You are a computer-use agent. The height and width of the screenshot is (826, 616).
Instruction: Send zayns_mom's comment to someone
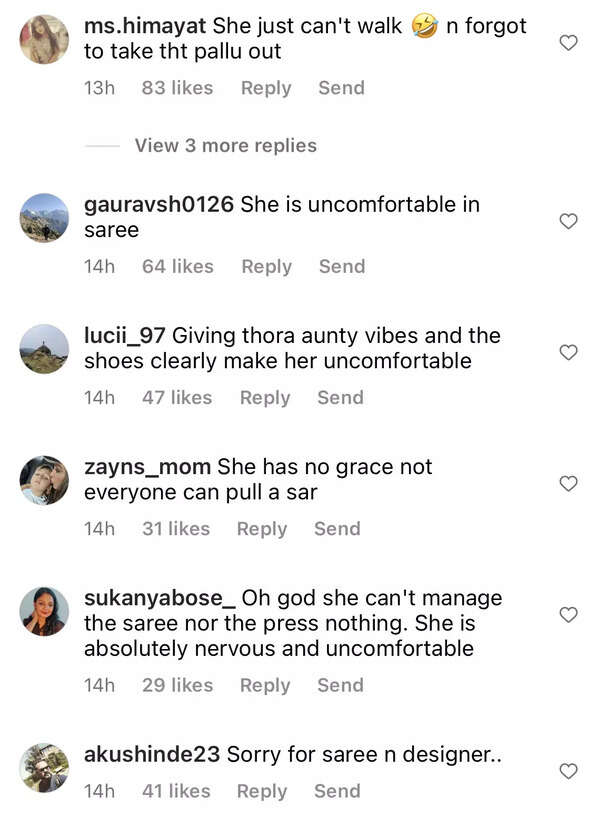337,529
